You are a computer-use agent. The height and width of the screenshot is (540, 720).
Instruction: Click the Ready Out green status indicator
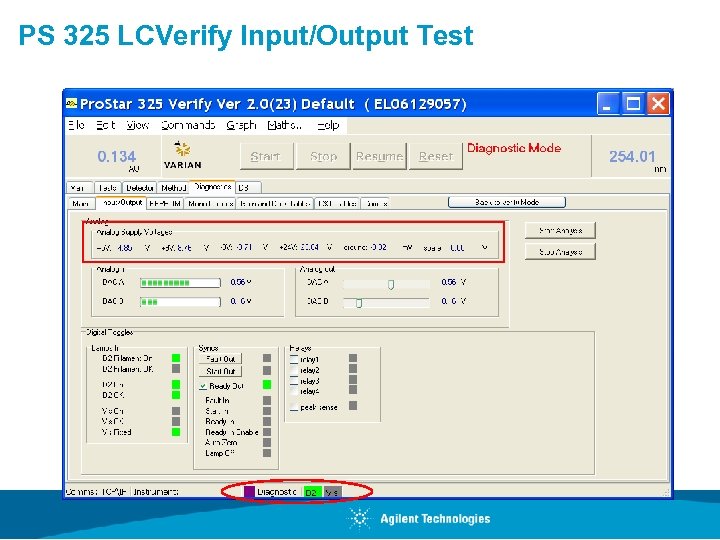click(267, 385)
